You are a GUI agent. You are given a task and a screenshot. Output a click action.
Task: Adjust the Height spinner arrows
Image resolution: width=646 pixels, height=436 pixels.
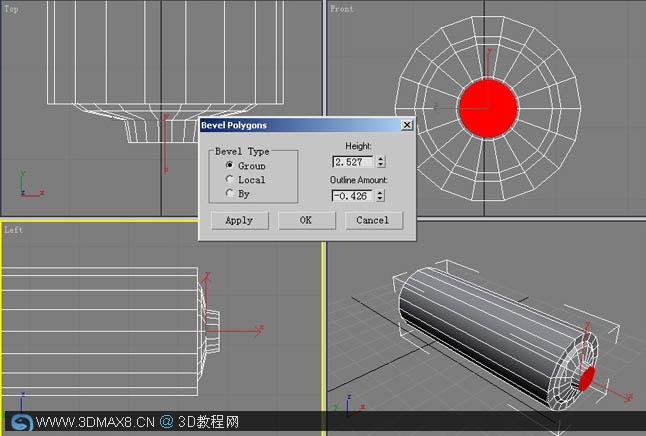(381, 162)
